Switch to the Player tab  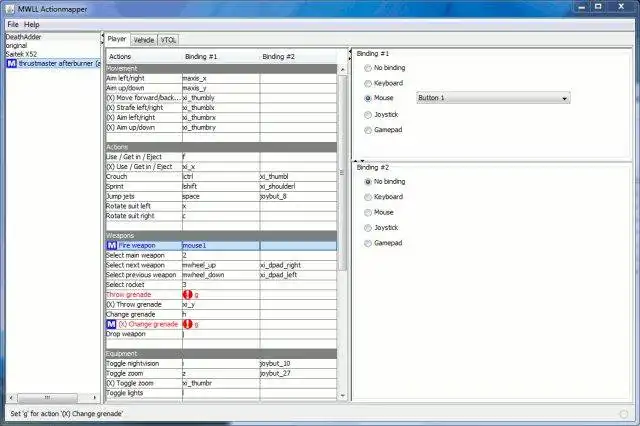[x=117, y=39]
